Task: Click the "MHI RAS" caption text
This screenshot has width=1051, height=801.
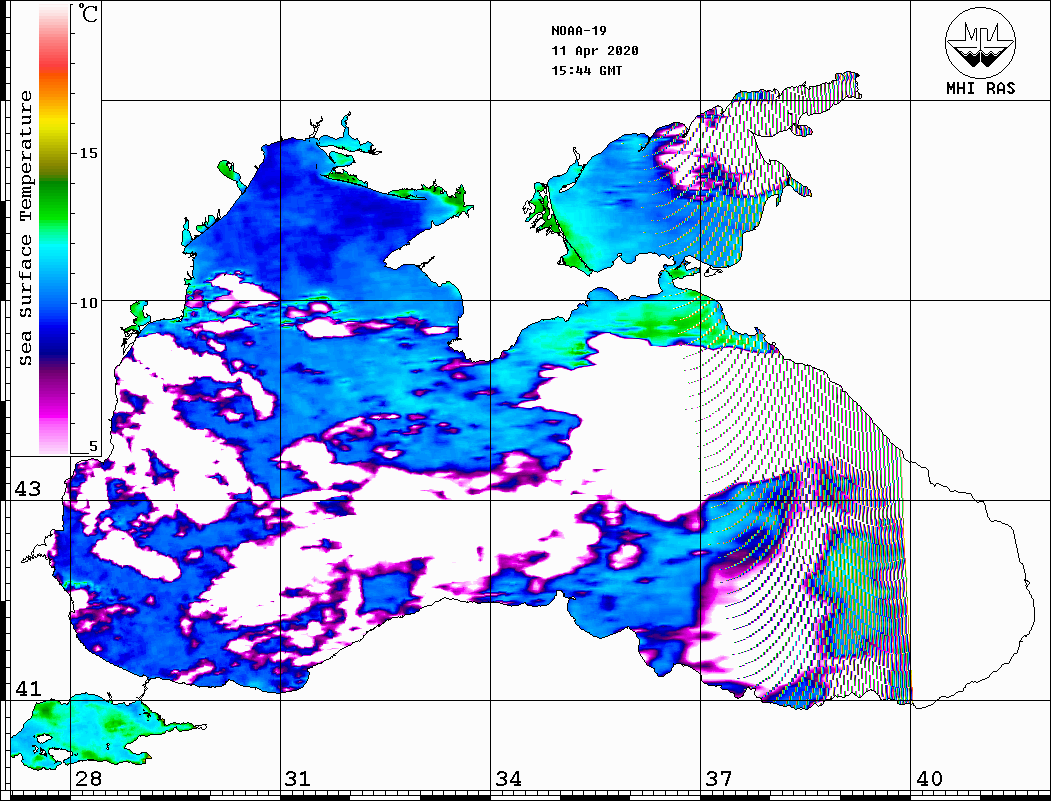Action: pyautogui.click(x=981, y=88)
